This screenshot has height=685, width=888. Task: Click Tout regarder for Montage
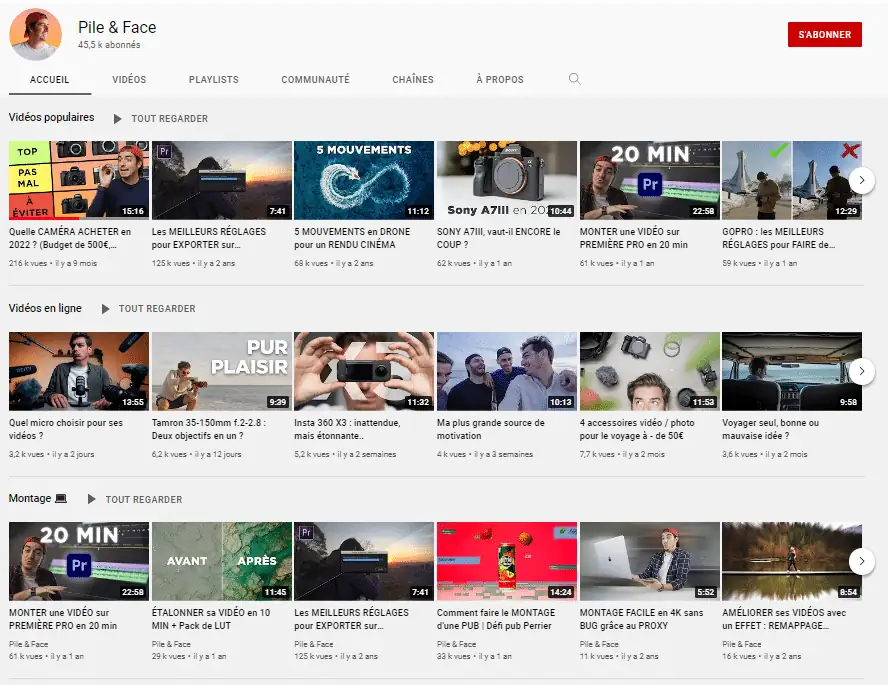[x=144, y=500]
